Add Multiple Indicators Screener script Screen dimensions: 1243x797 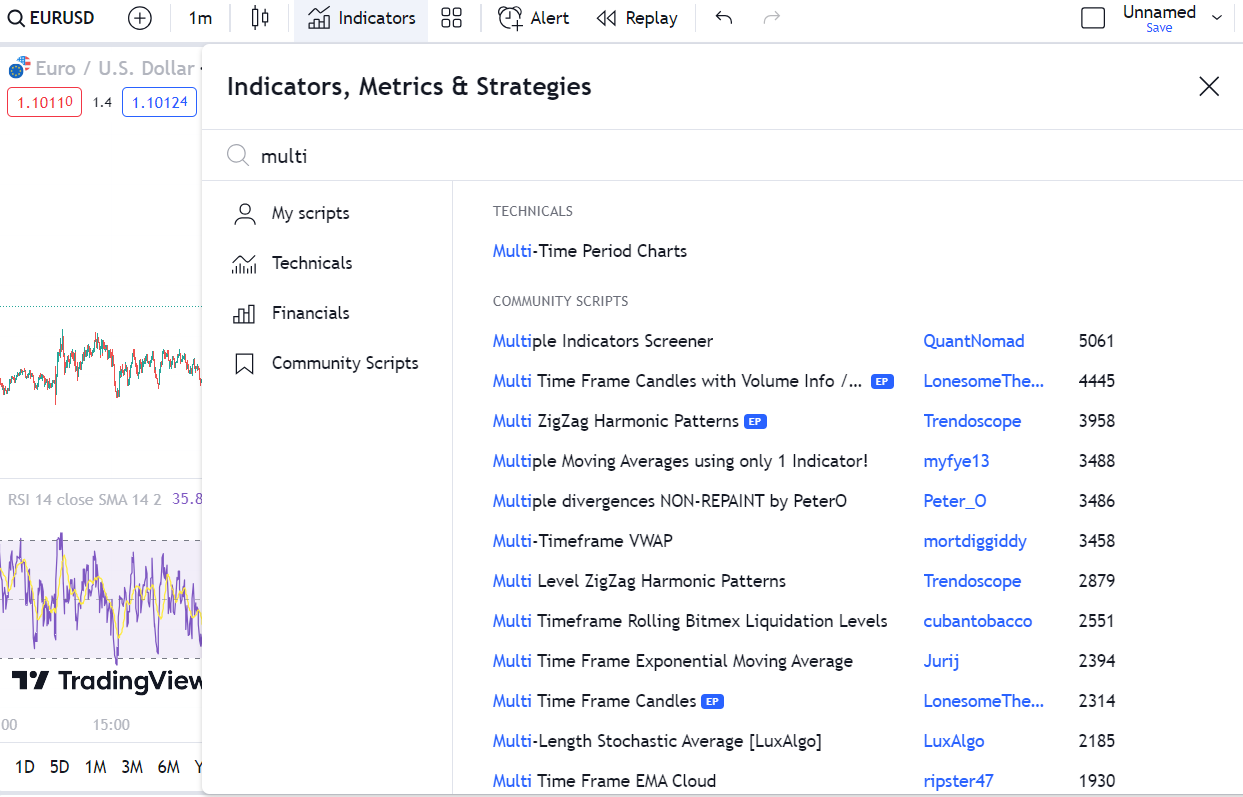tap(603, 341)
